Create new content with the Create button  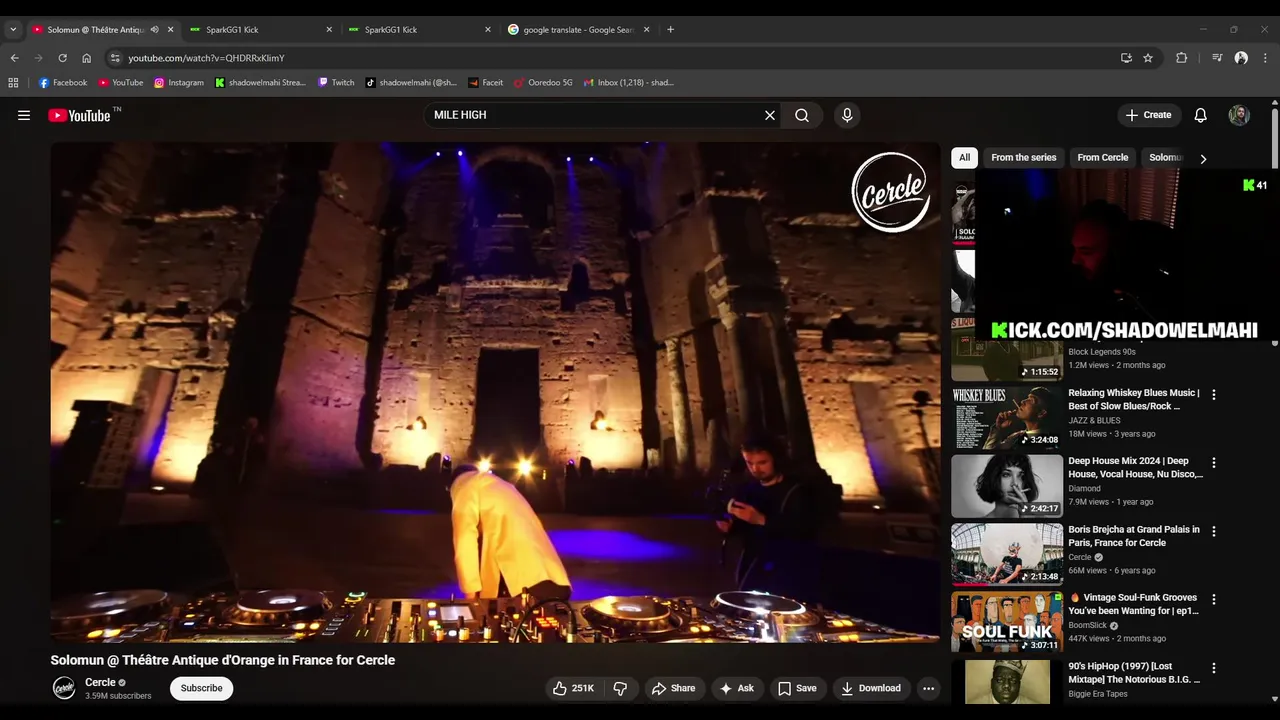1148,115
